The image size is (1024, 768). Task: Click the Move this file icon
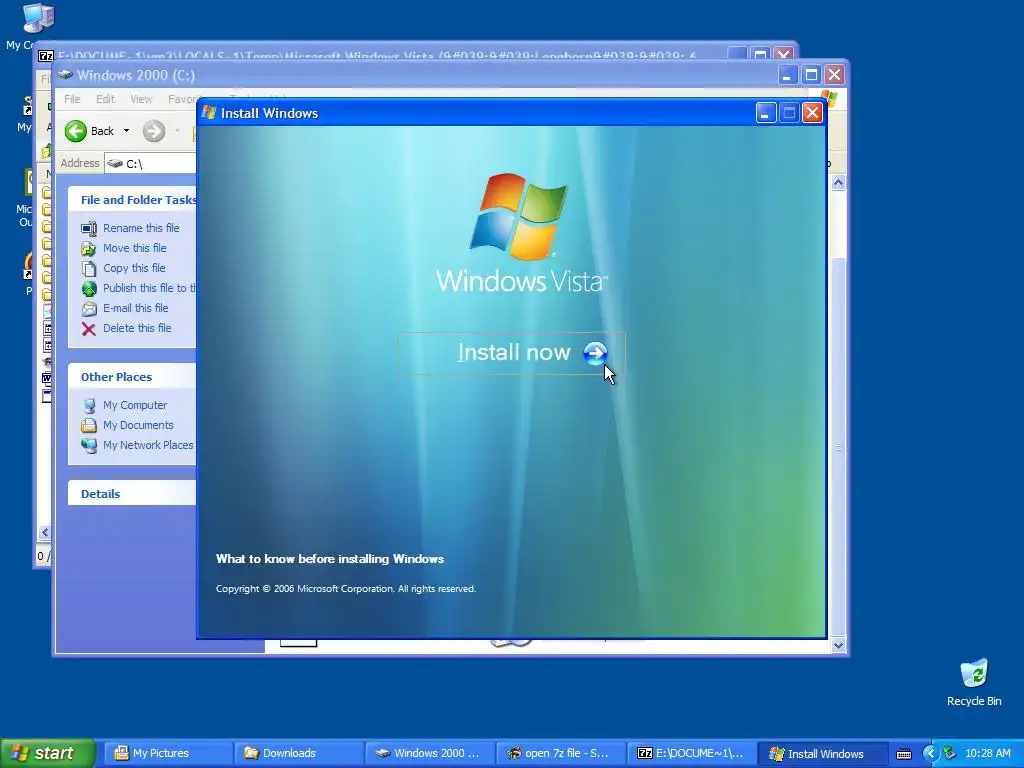(89, 249)
